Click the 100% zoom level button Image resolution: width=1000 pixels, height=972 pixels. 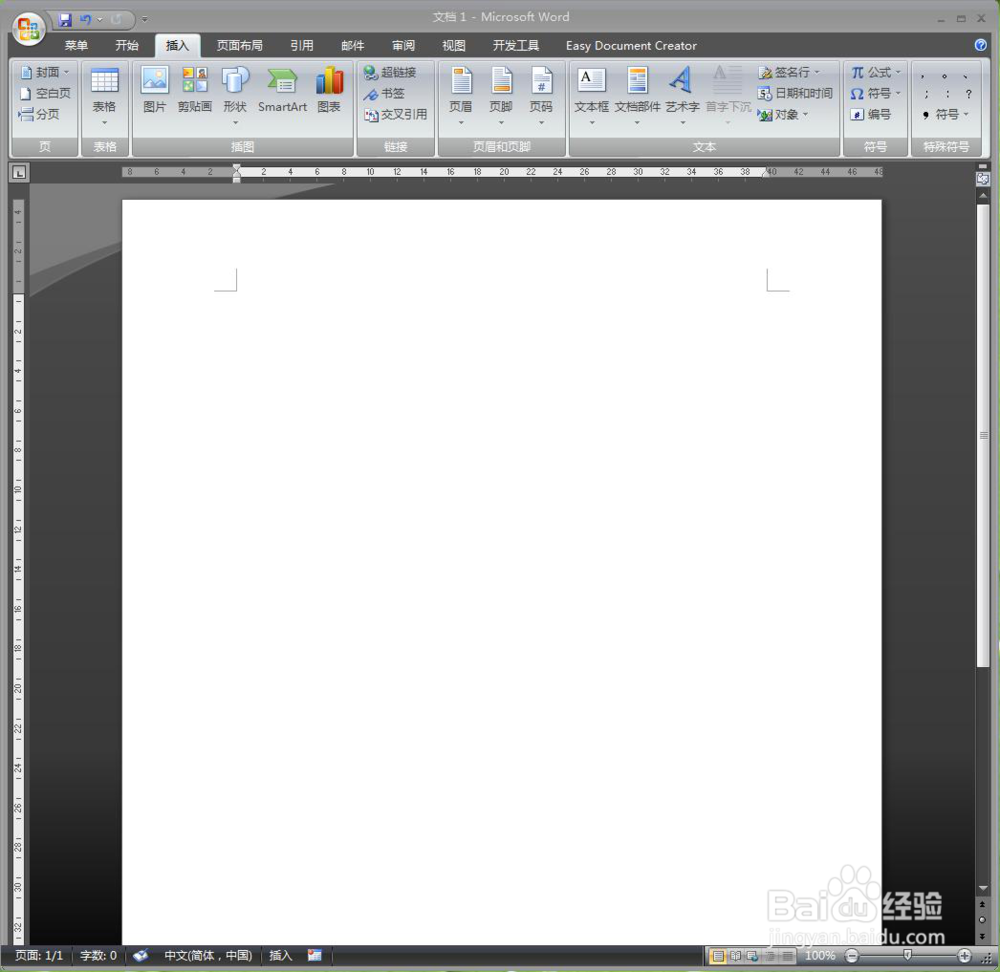click(820, 955)
